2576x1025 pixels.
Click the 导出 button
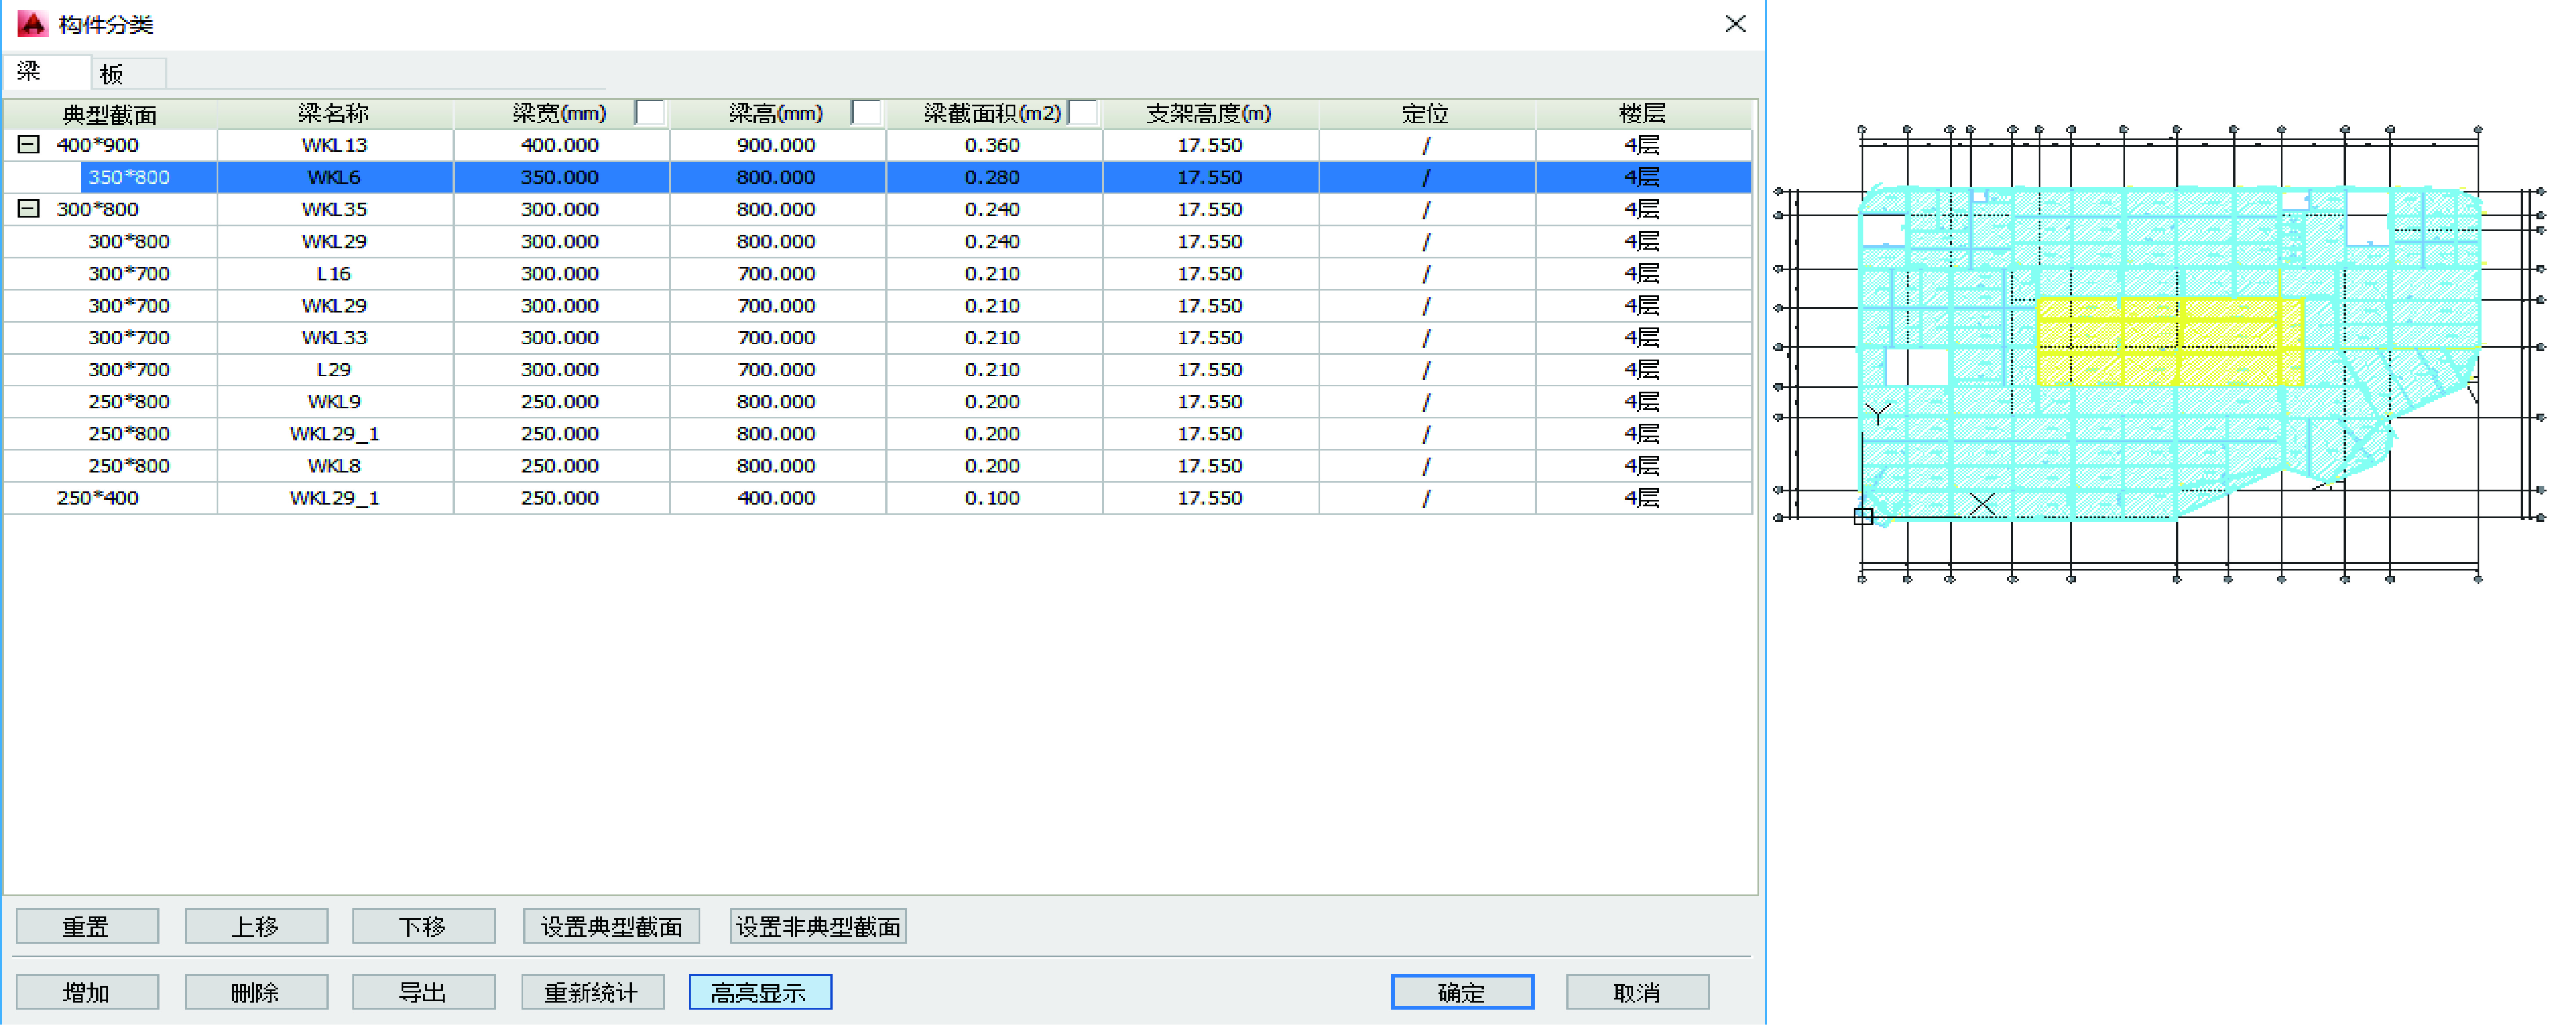click(423, 992)
